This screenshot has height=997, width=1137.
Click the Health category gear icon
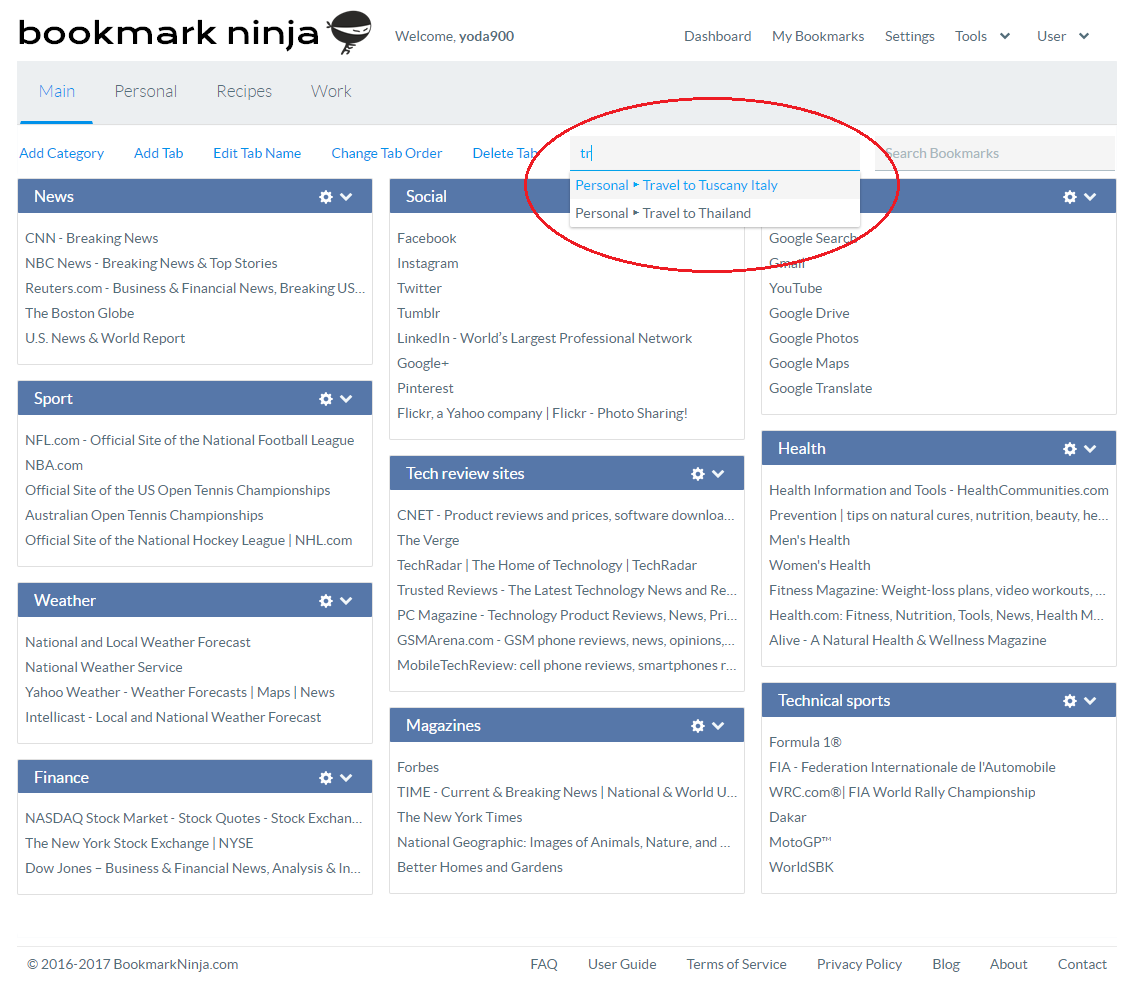(1069, 448)
